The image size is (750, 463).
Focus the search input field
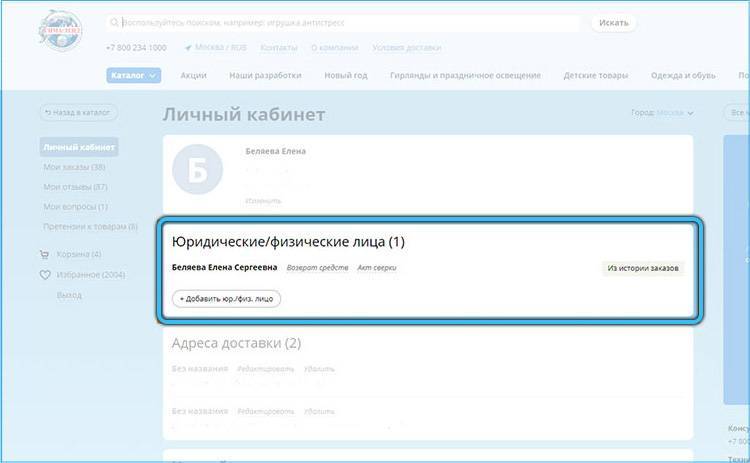(342, 22)
